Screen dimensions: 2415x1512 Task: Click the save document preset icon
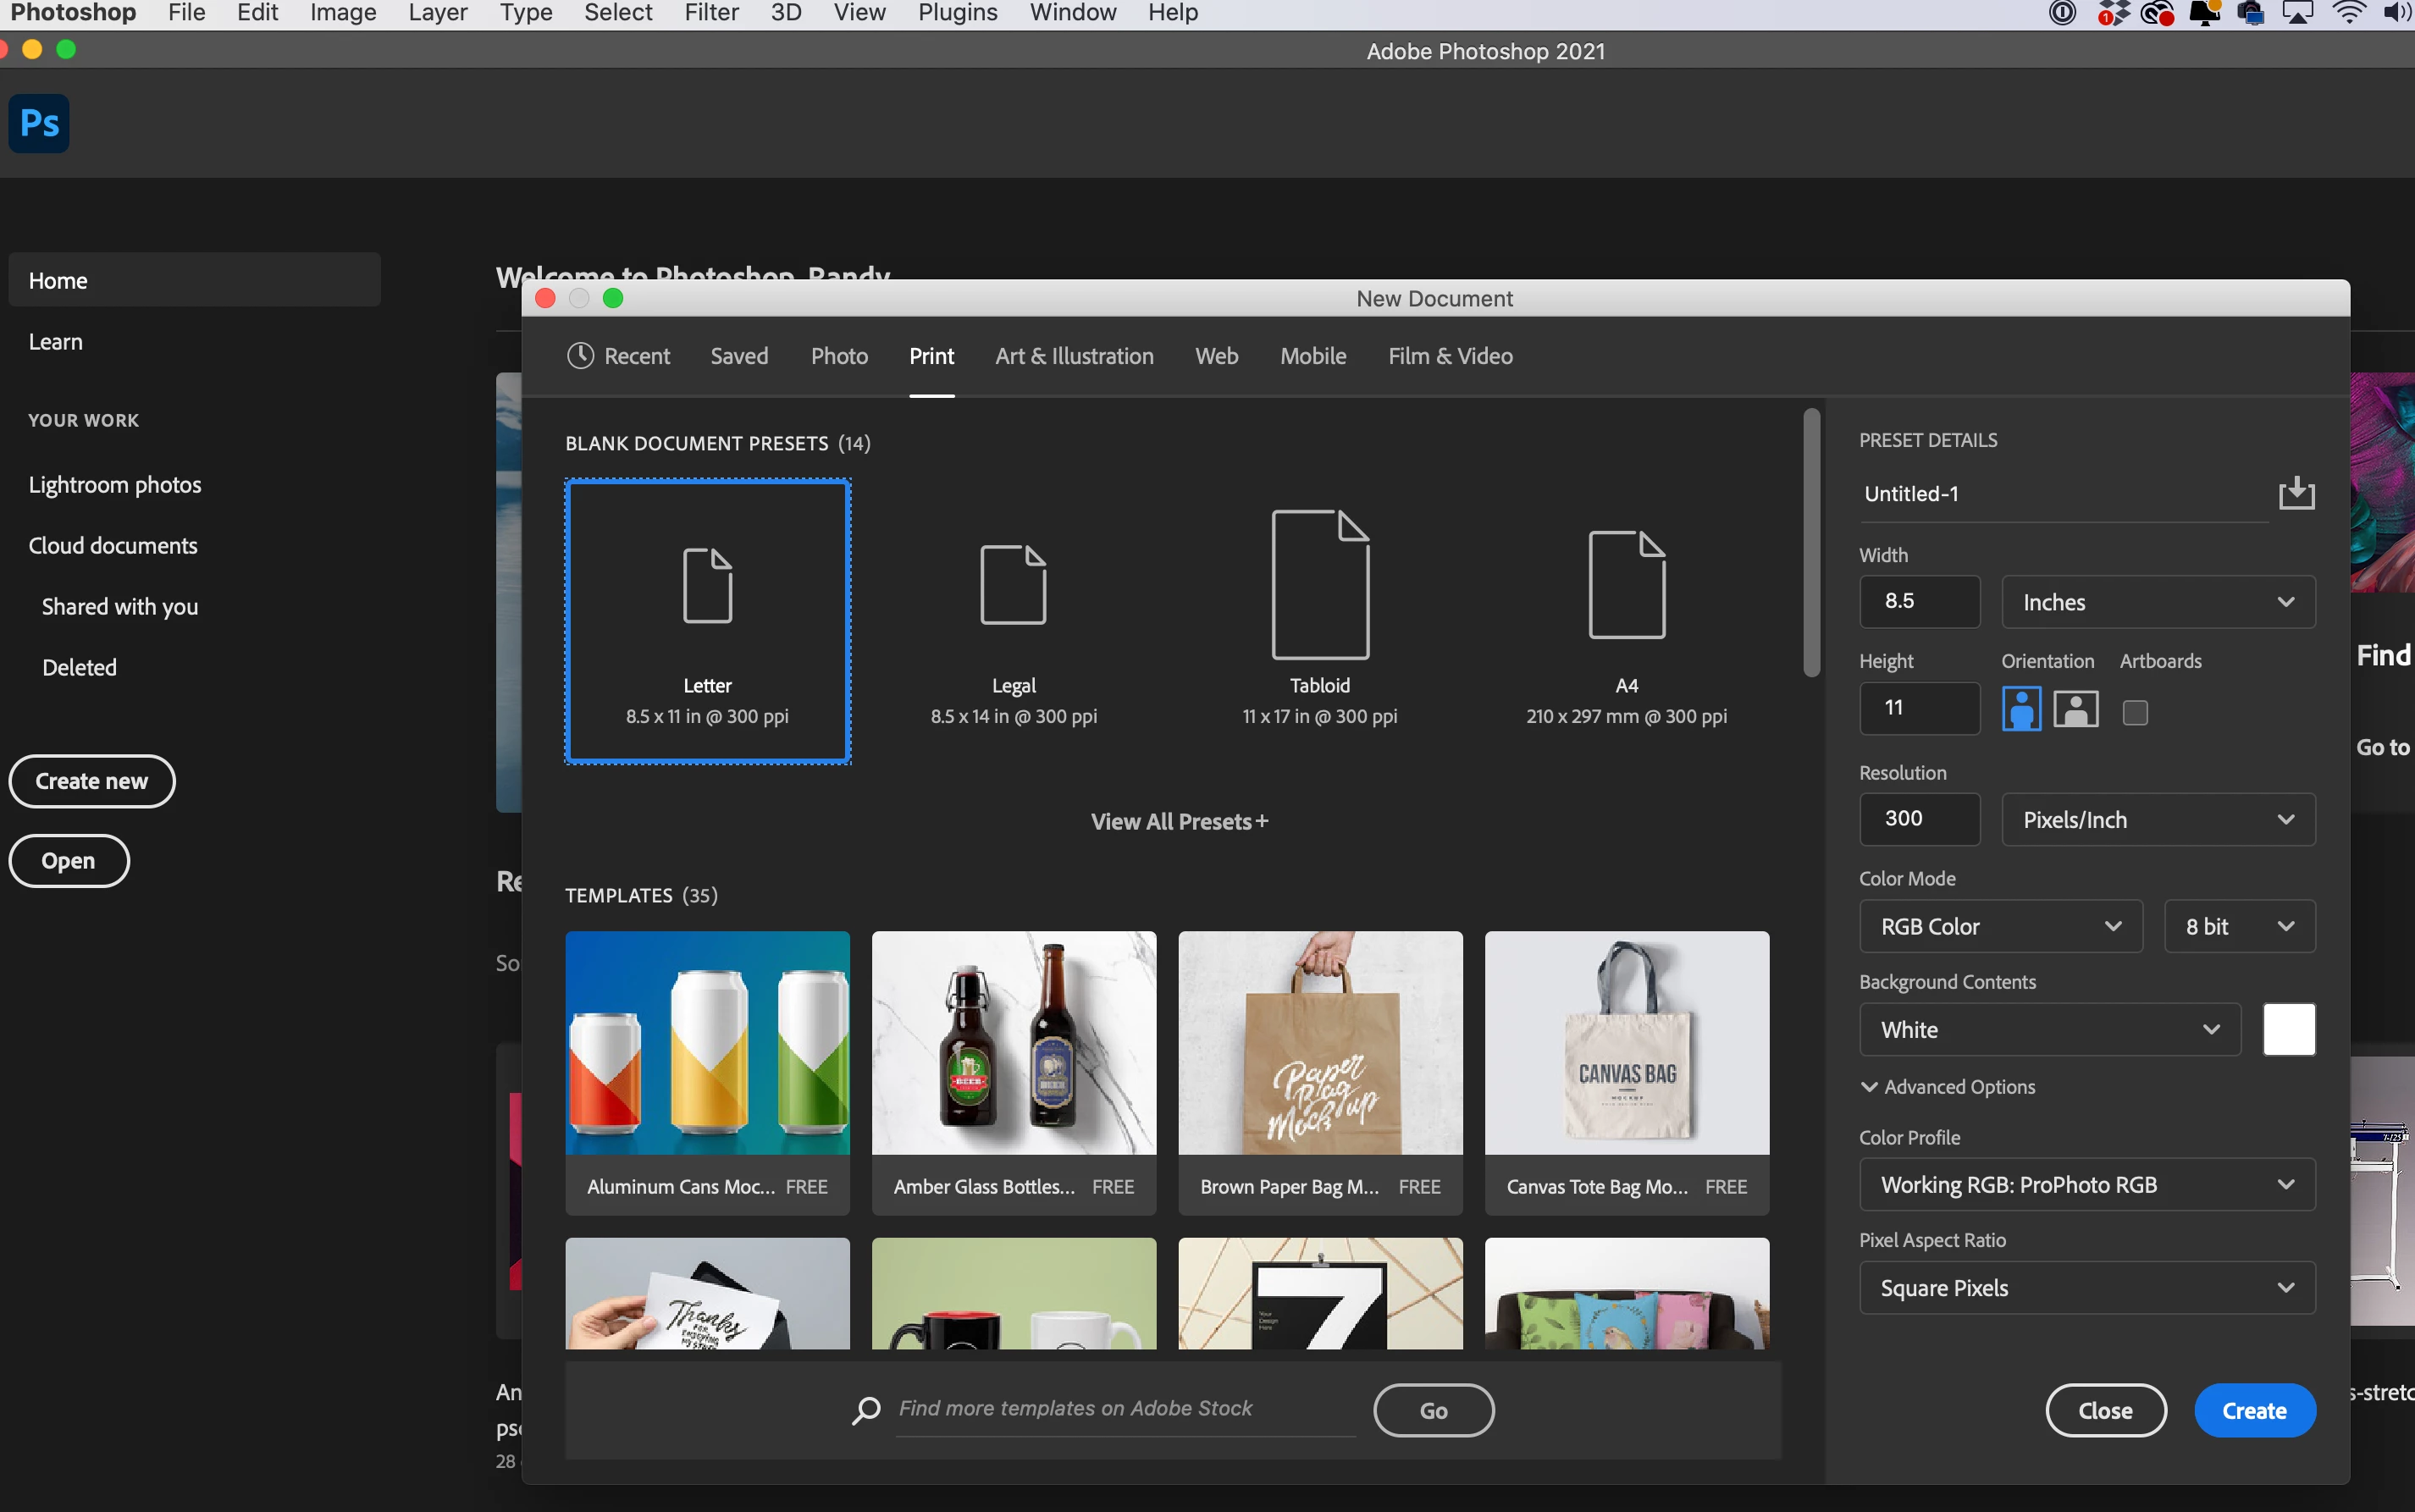tap(2296, 493)
